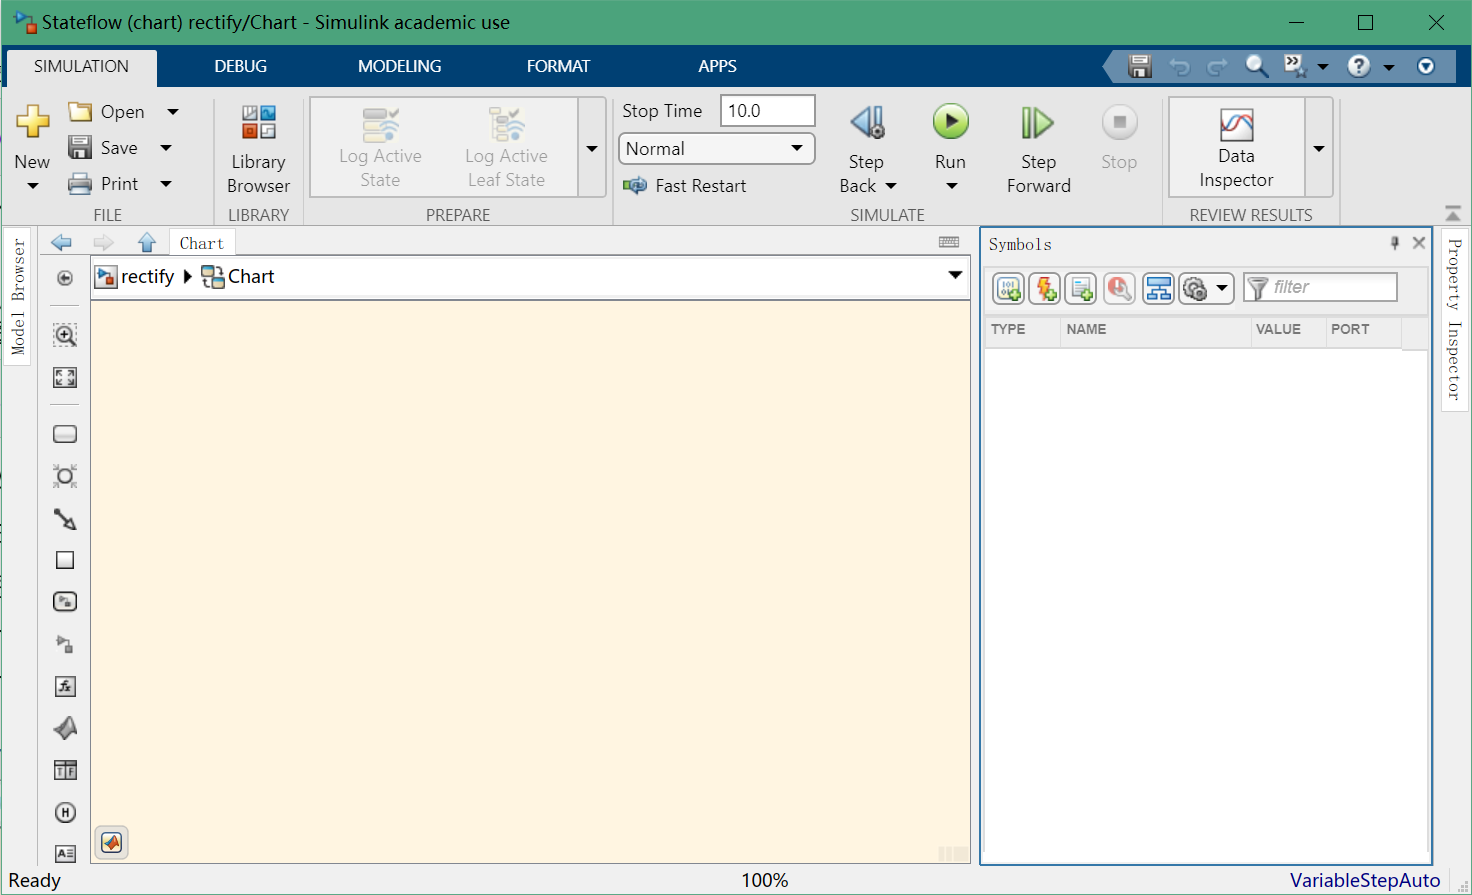Expand the breadcrumb path dropdown
The width and height of the screenshot is (1472, 895).
pyautogui.click(x=955, y=276)
